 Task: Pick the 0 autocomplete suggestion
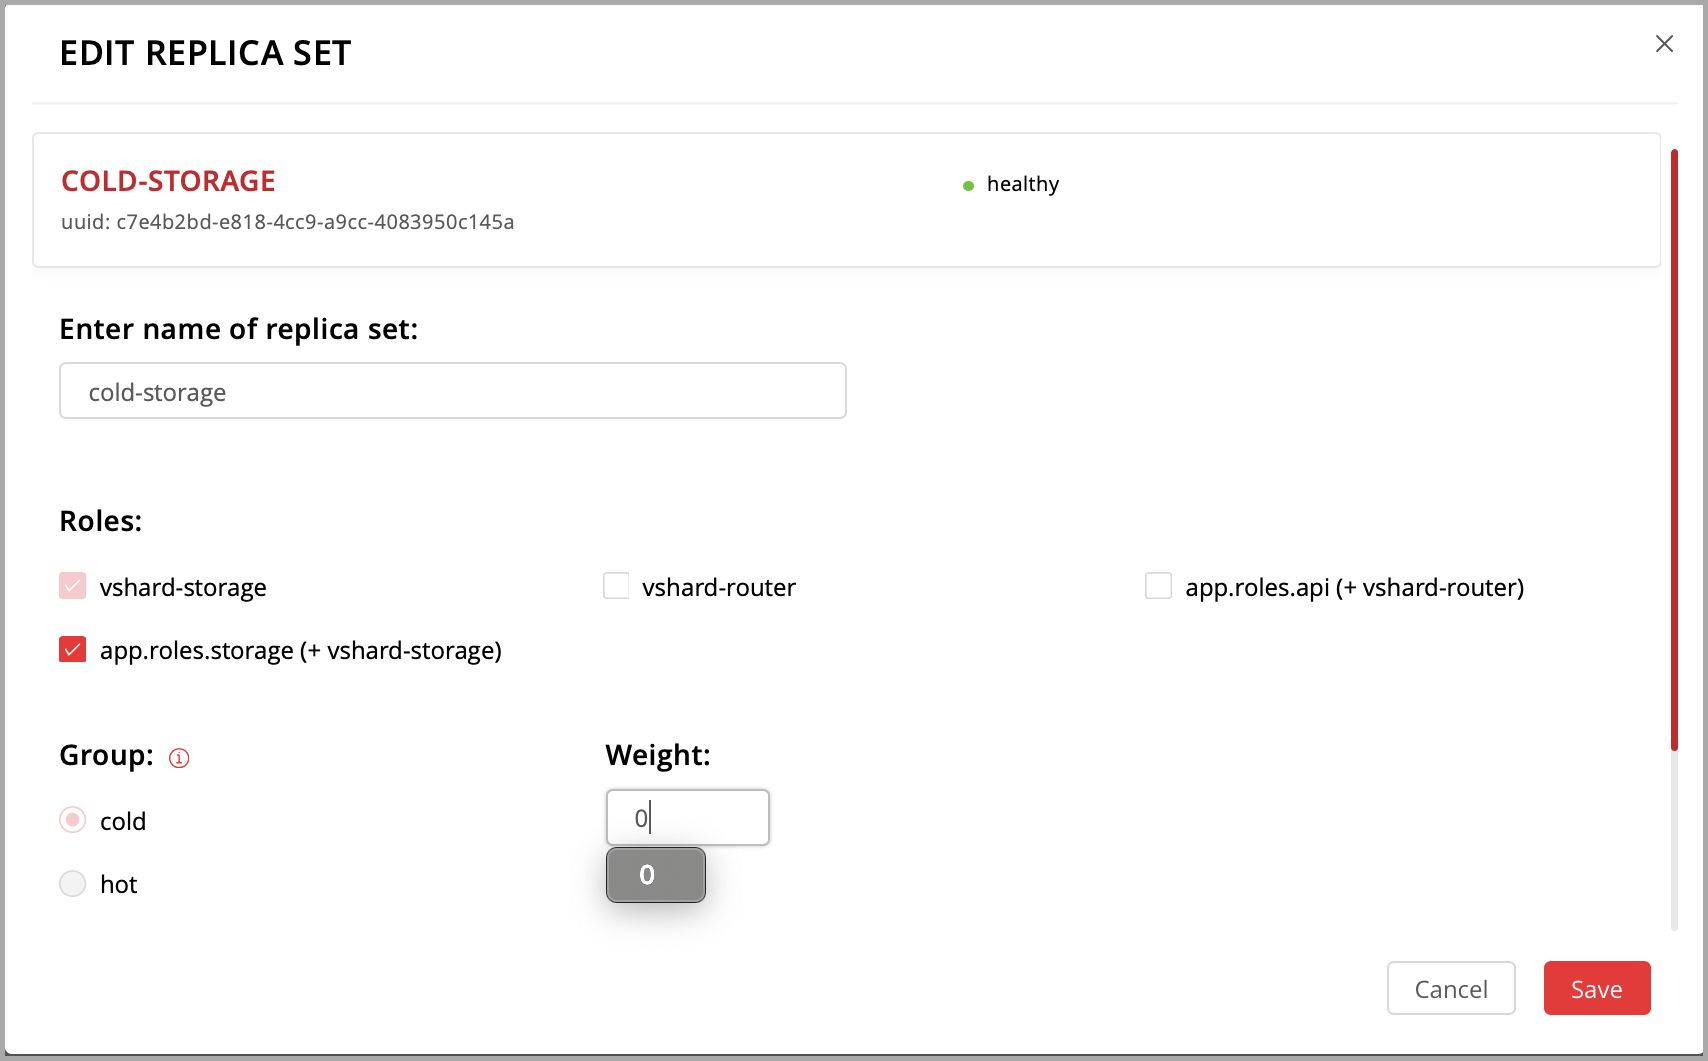point(656,875)
